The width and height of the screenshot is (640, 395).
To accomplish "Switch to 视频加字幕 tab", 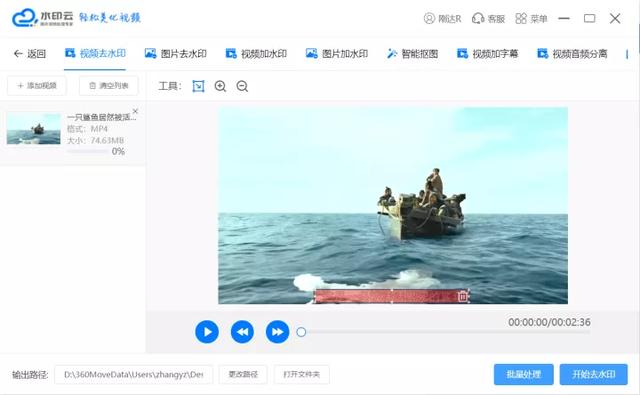I will [x=487, y=53].
